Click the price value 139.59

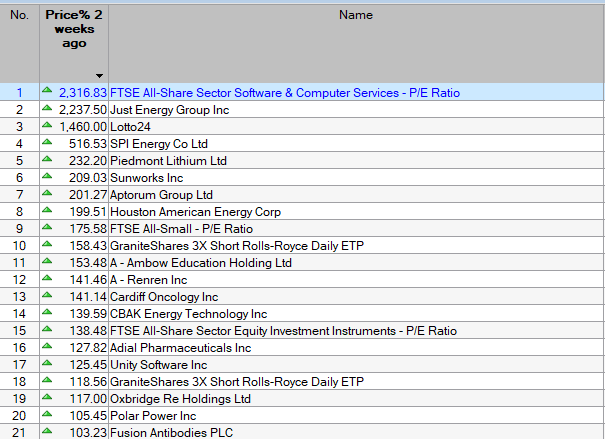pos(88,313)
